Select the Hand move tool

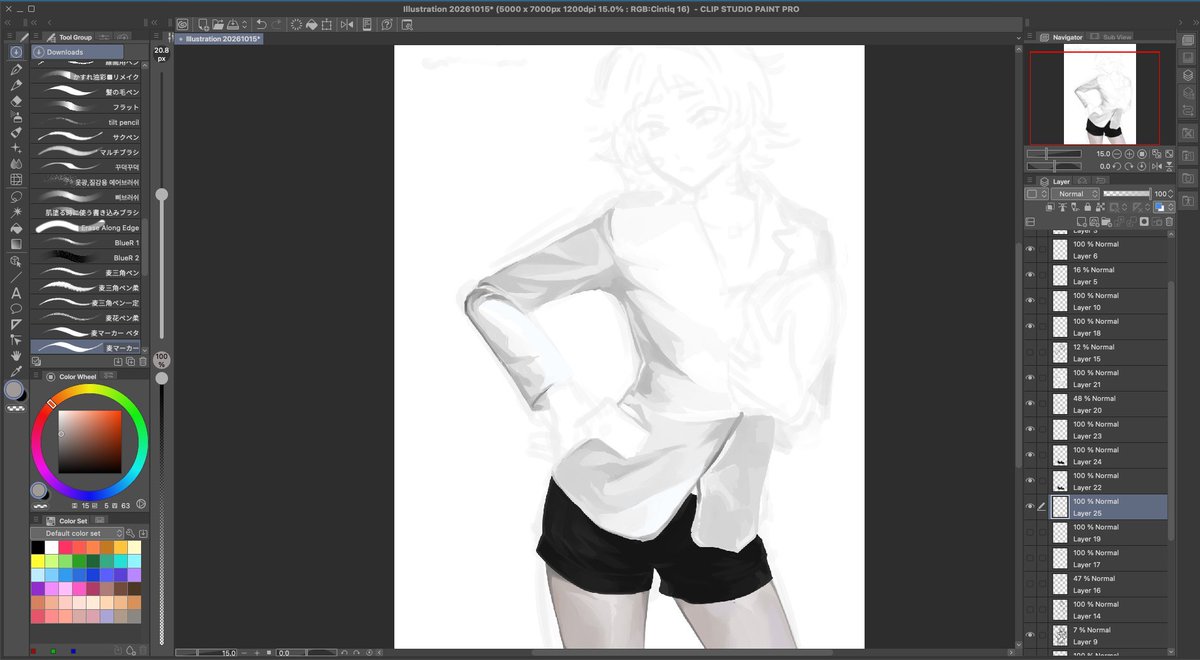pos(16,356)
